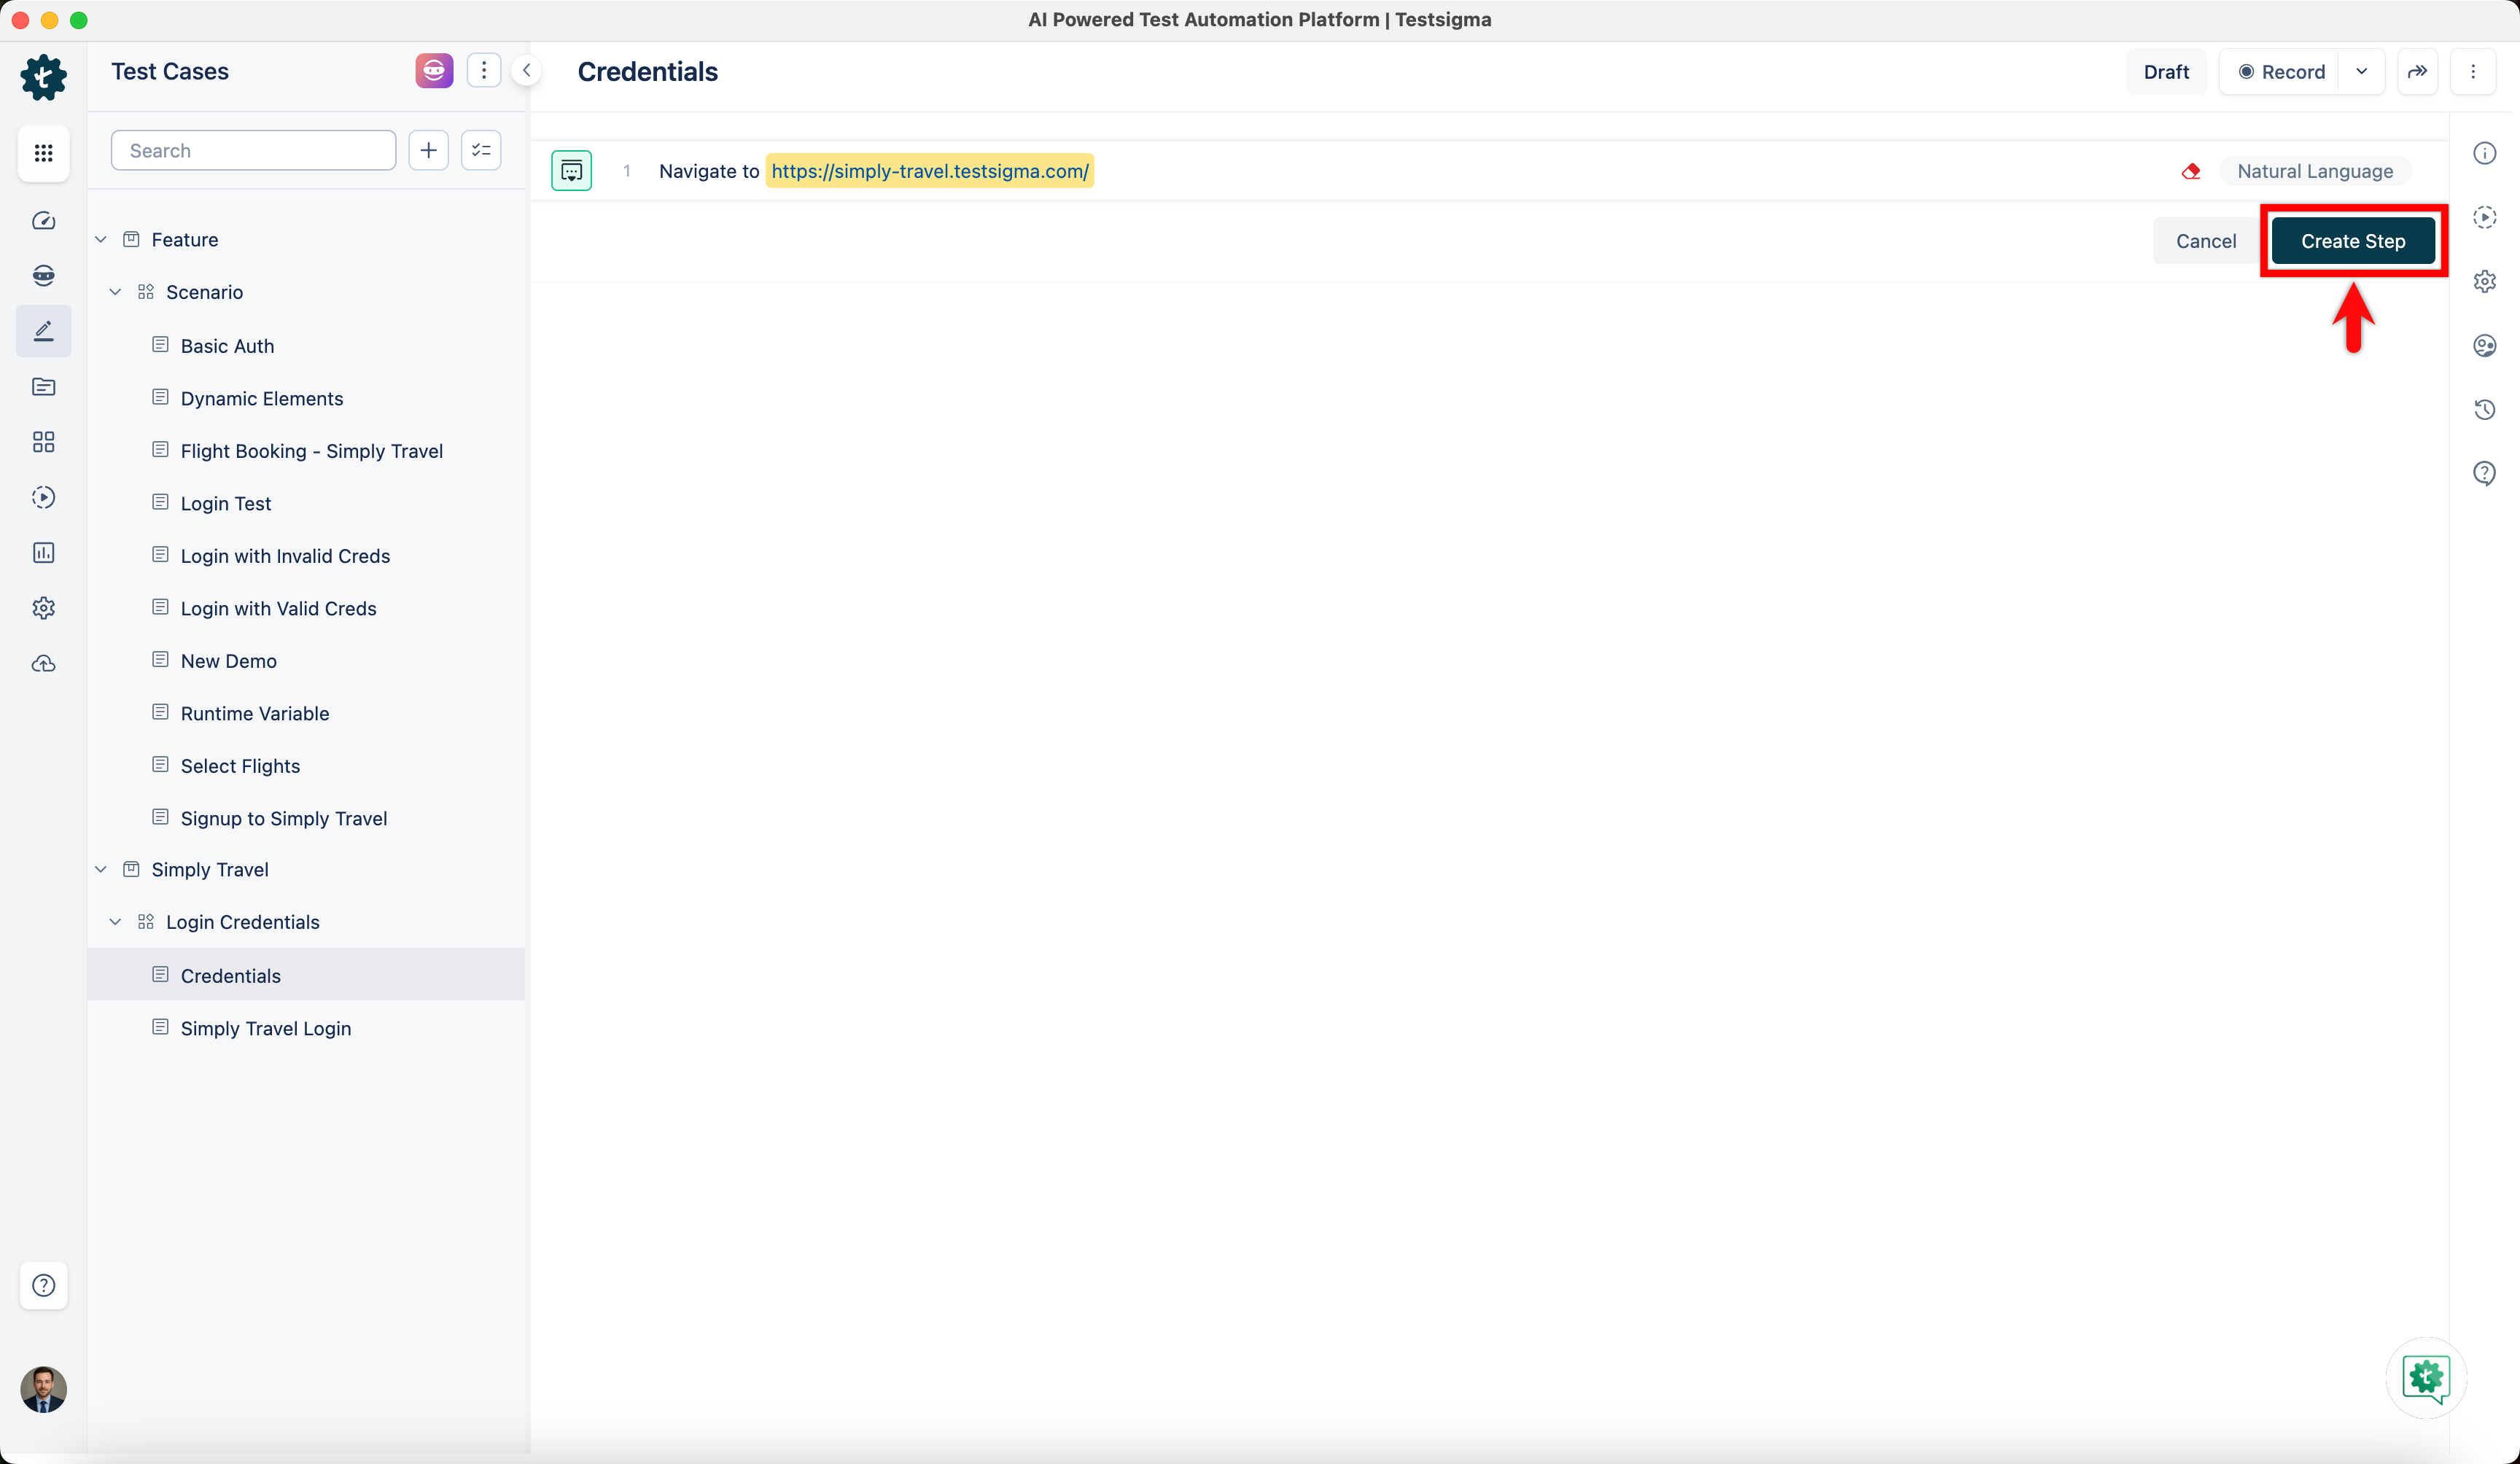
Task: Select the Agent bot icon in left sidebar
Action: (x=44, y=275)
